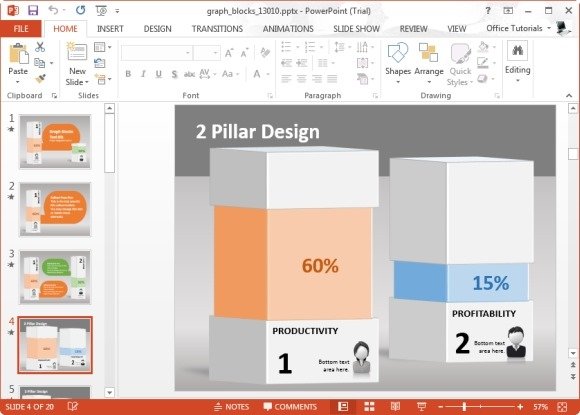Toggle Italic formatting
The image size is (580, 415).
(x=143, y=74)
